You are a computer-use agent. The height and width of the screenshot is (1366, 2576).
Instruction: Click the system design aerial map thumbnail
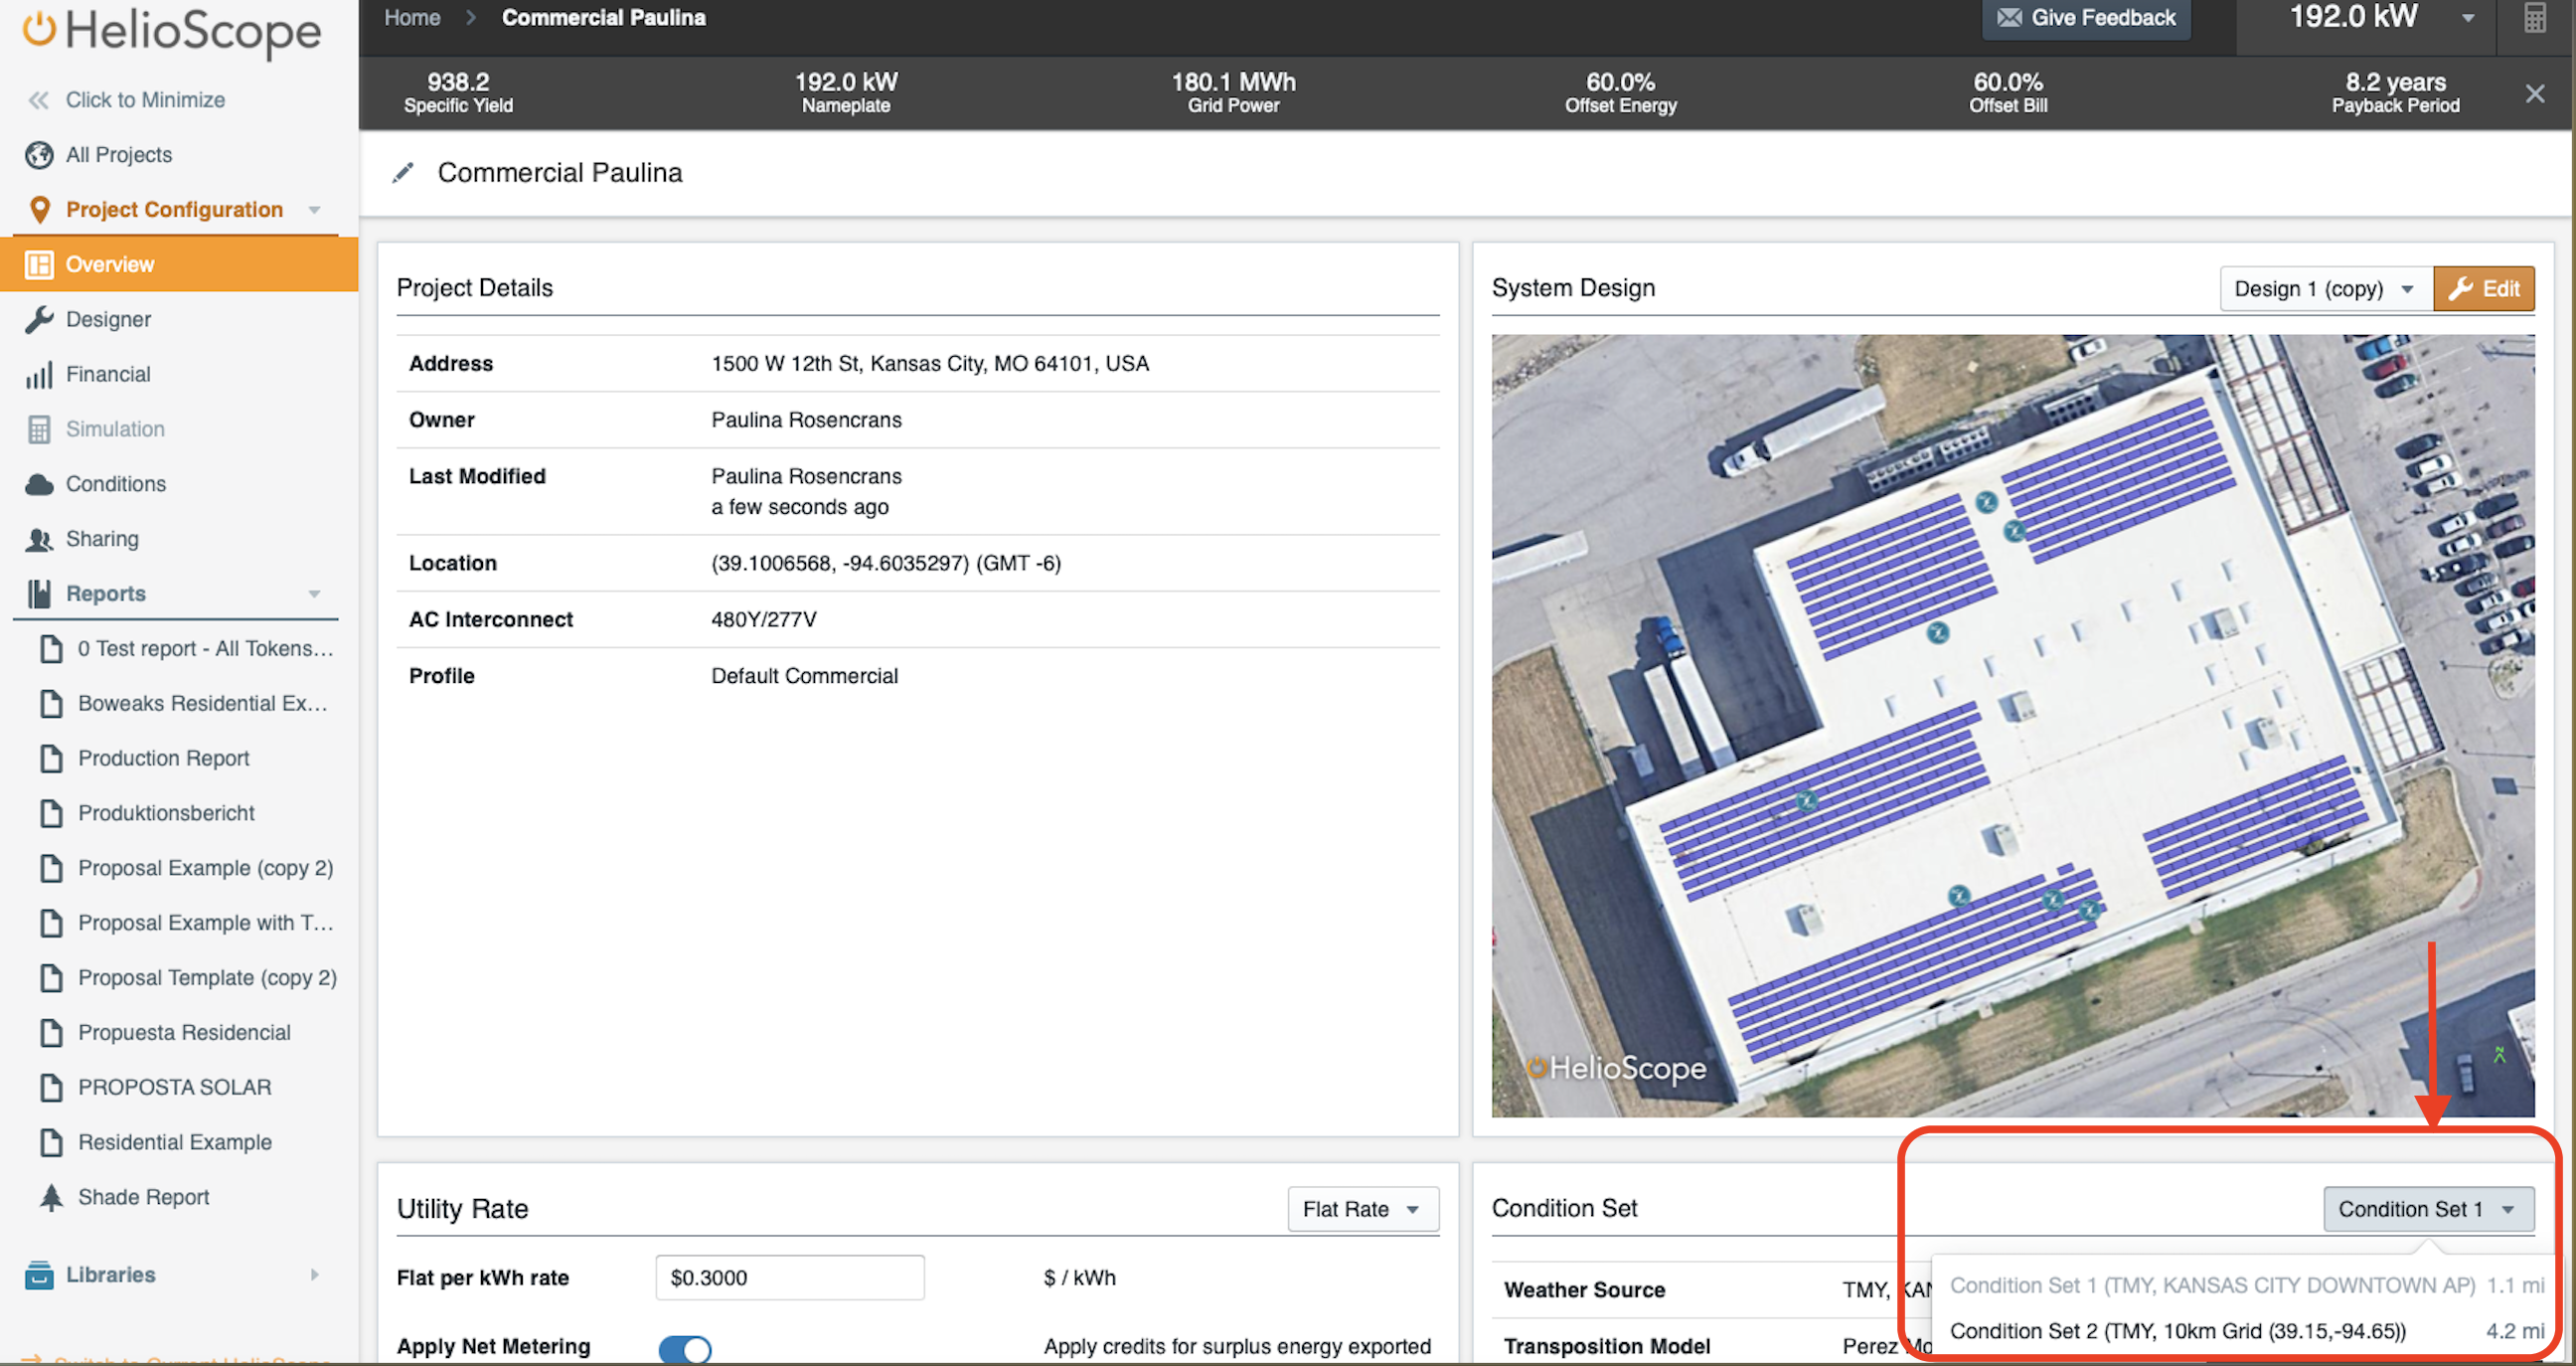2012,726
